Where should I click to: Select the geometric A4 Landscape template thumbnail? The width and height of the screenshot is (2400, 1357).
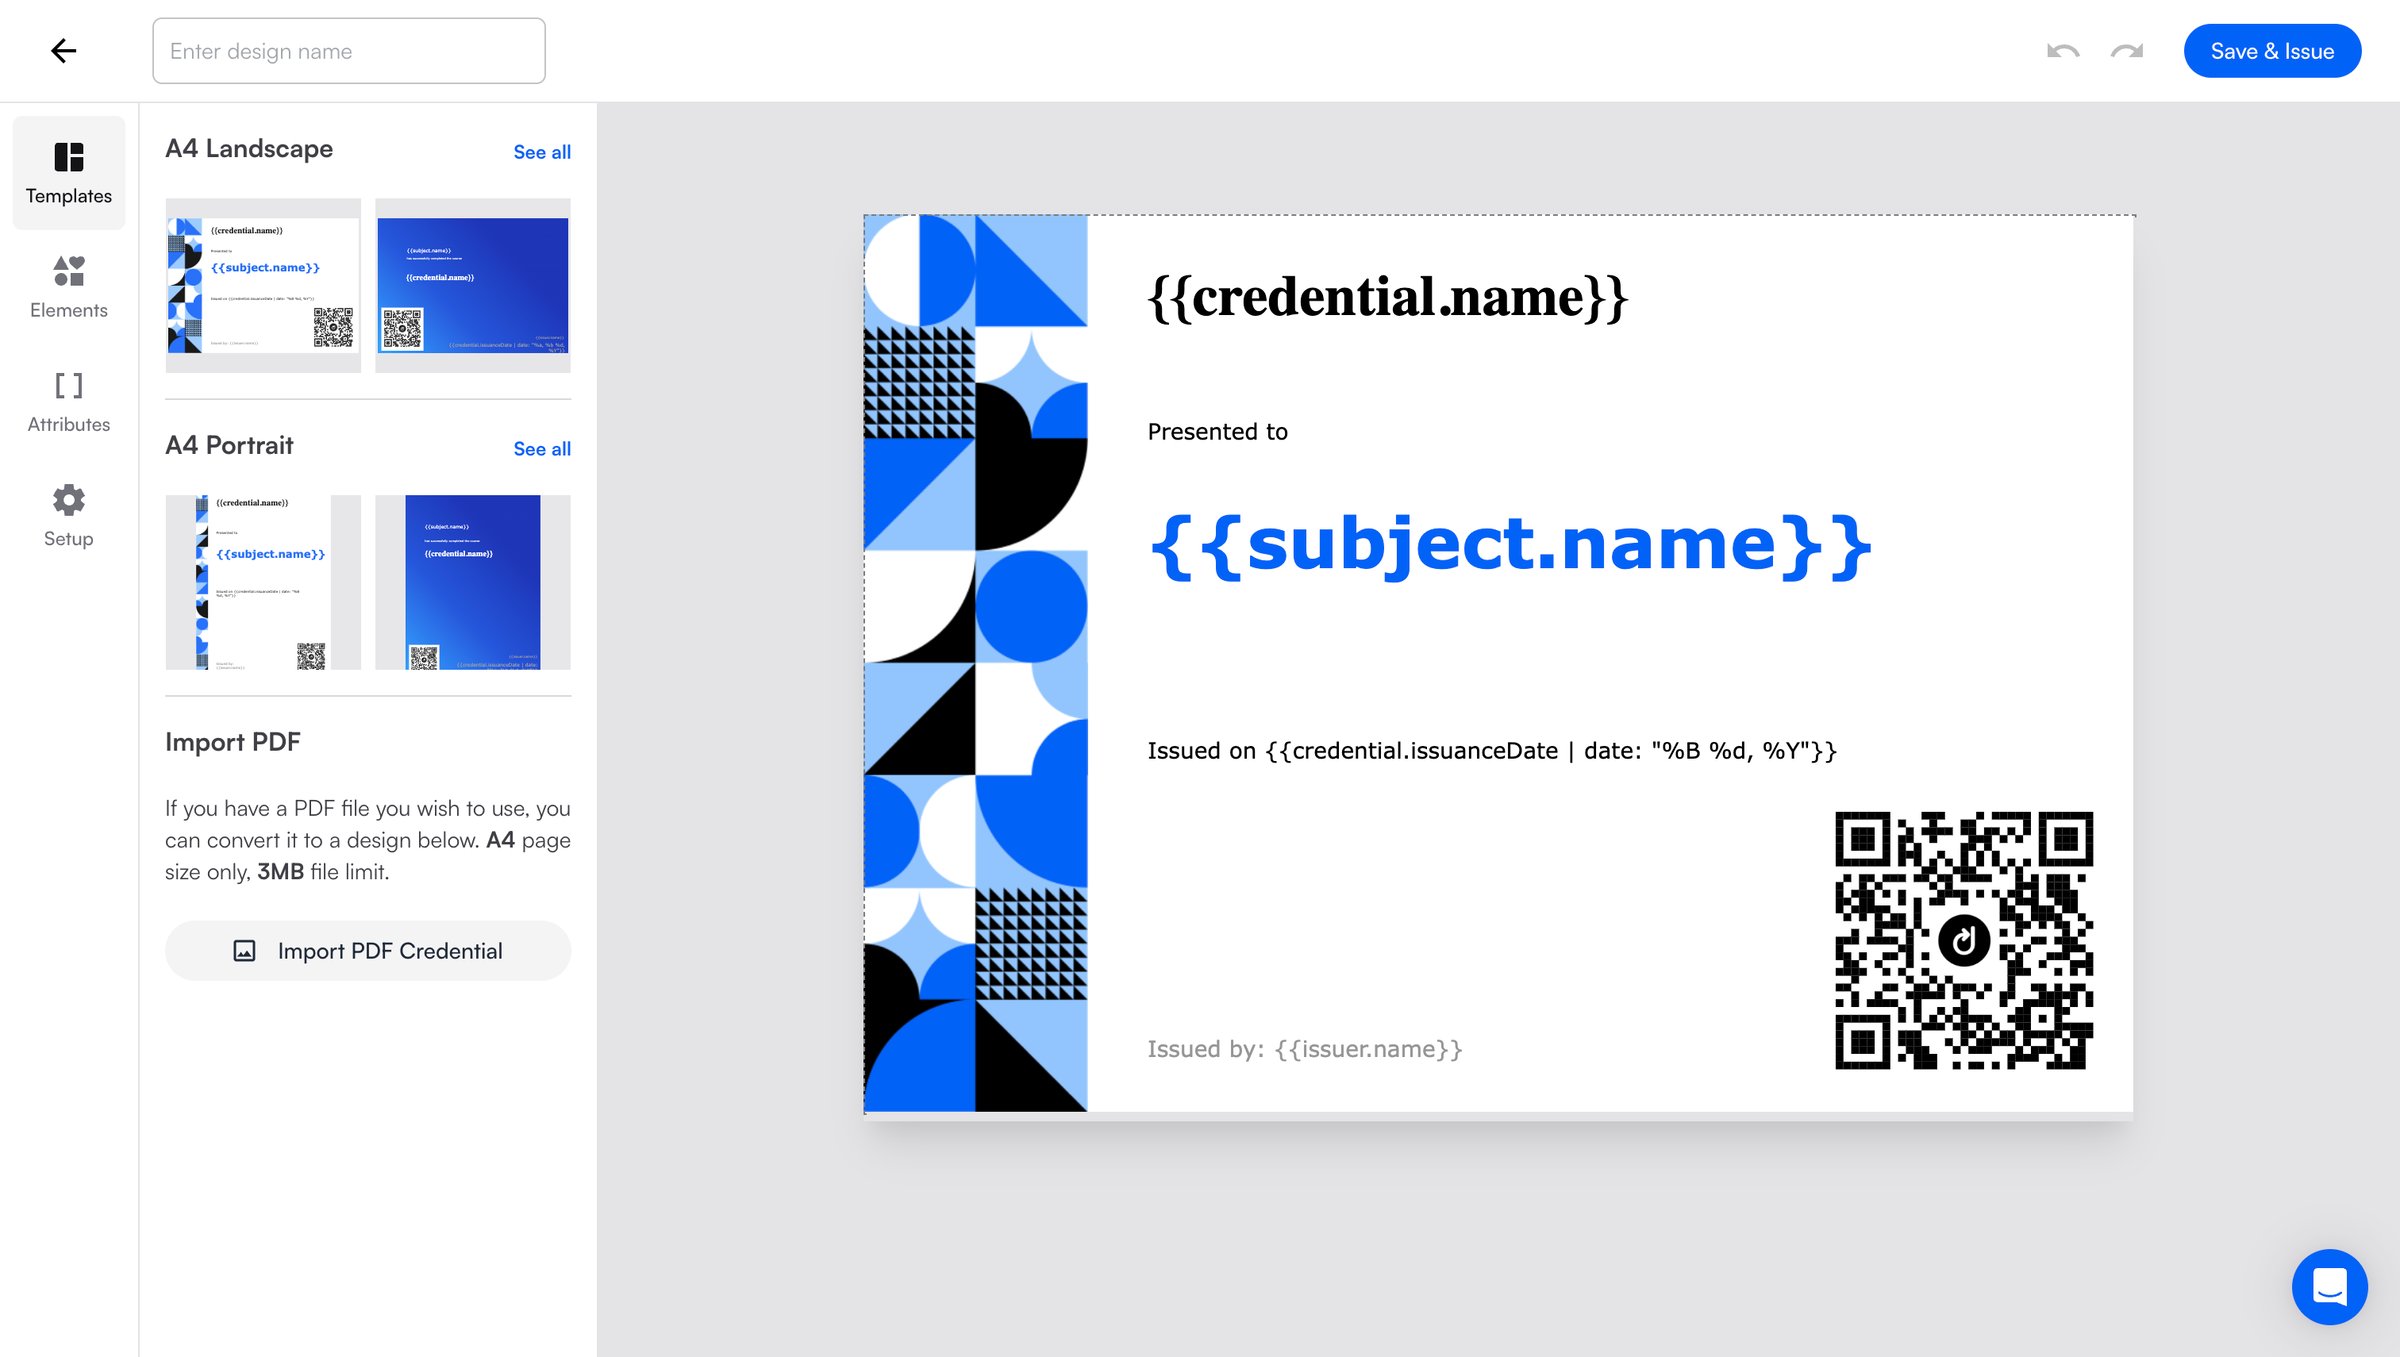263,286
